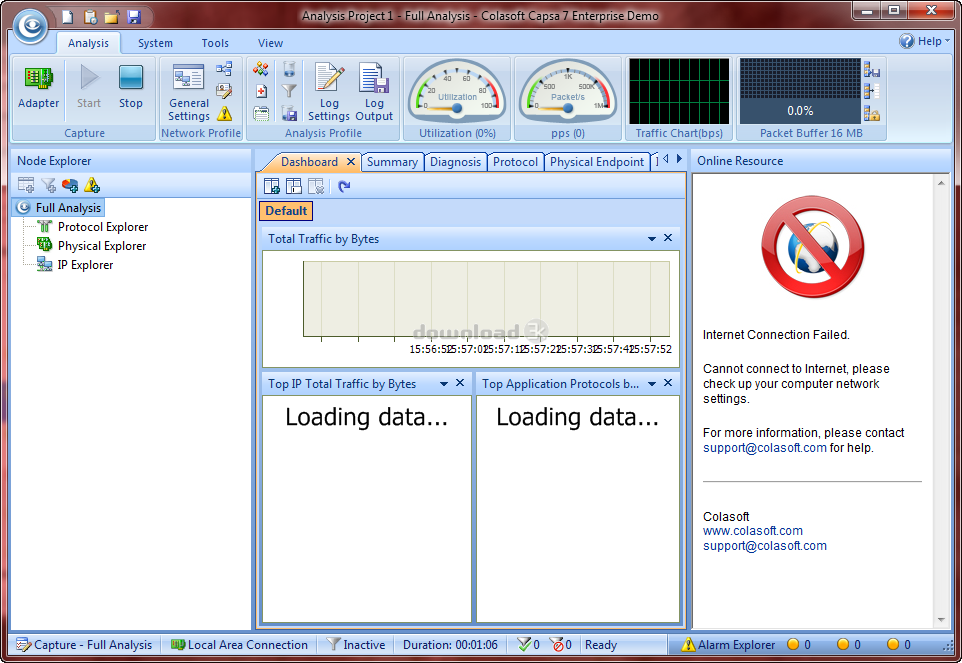962x663 pixels.
Task: Create a new project from quick access toolbar
Action: [x=68, y=17]
